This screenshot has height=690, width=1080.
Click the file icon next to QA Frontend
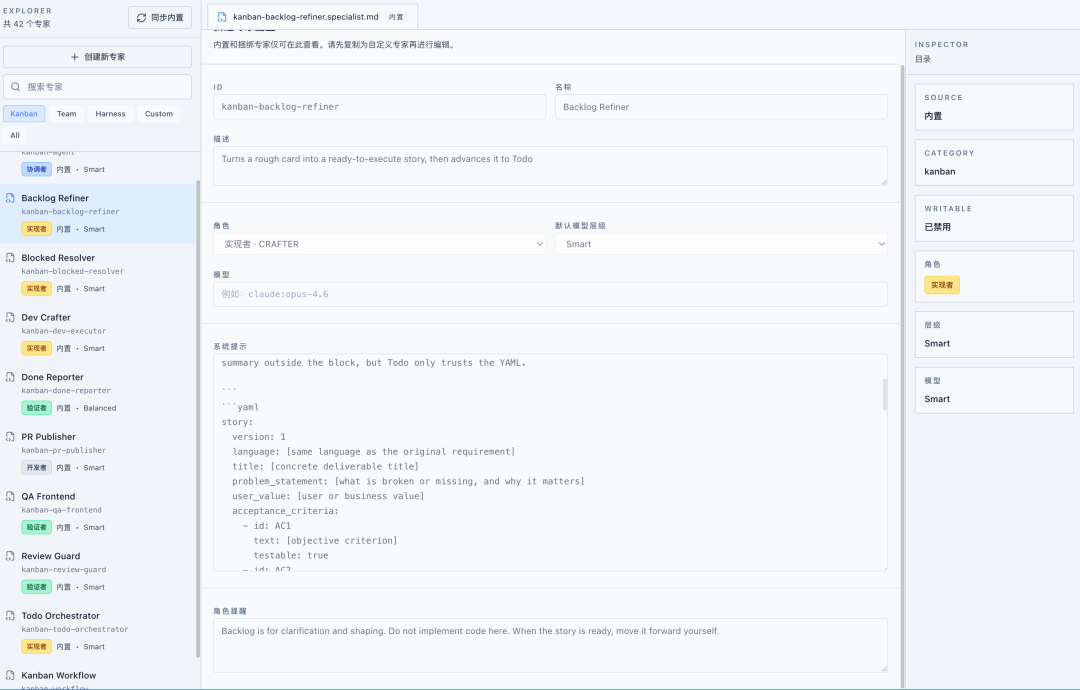point(10,496)
